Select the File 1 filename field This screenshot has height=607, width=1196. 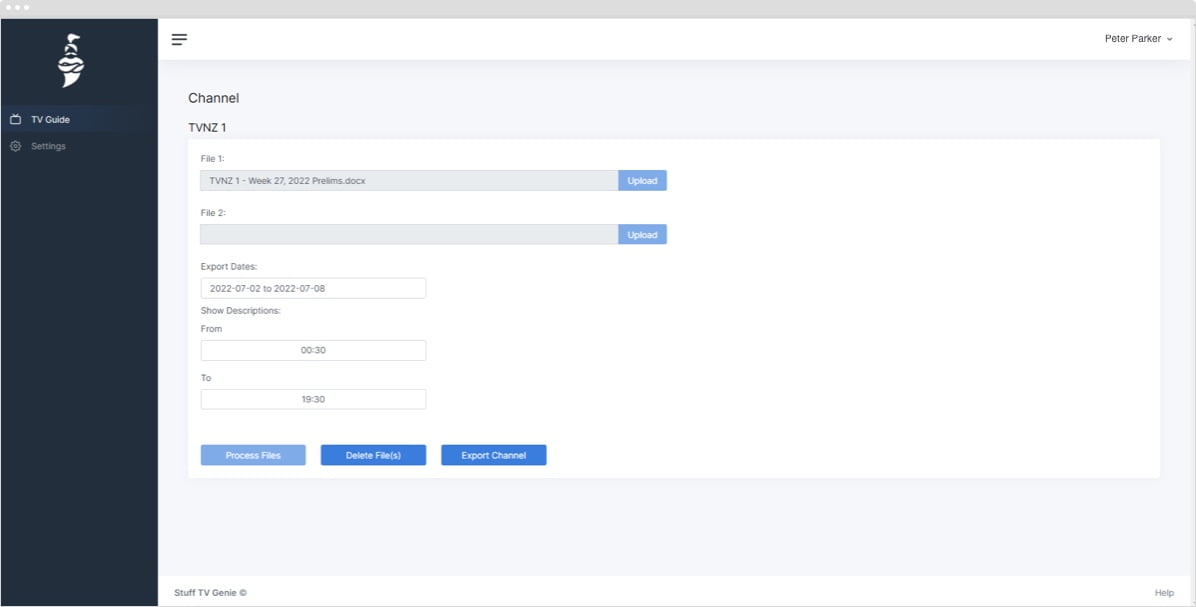click(409, 181)
